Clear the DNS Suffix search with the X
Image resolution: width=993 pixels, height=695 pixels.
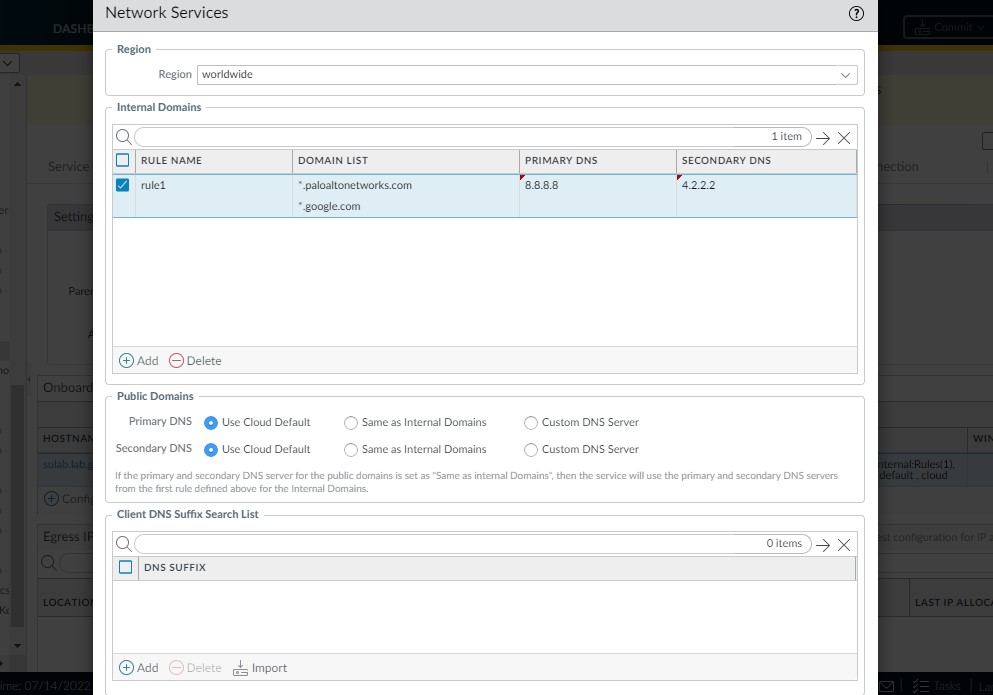tap(844, 544)
